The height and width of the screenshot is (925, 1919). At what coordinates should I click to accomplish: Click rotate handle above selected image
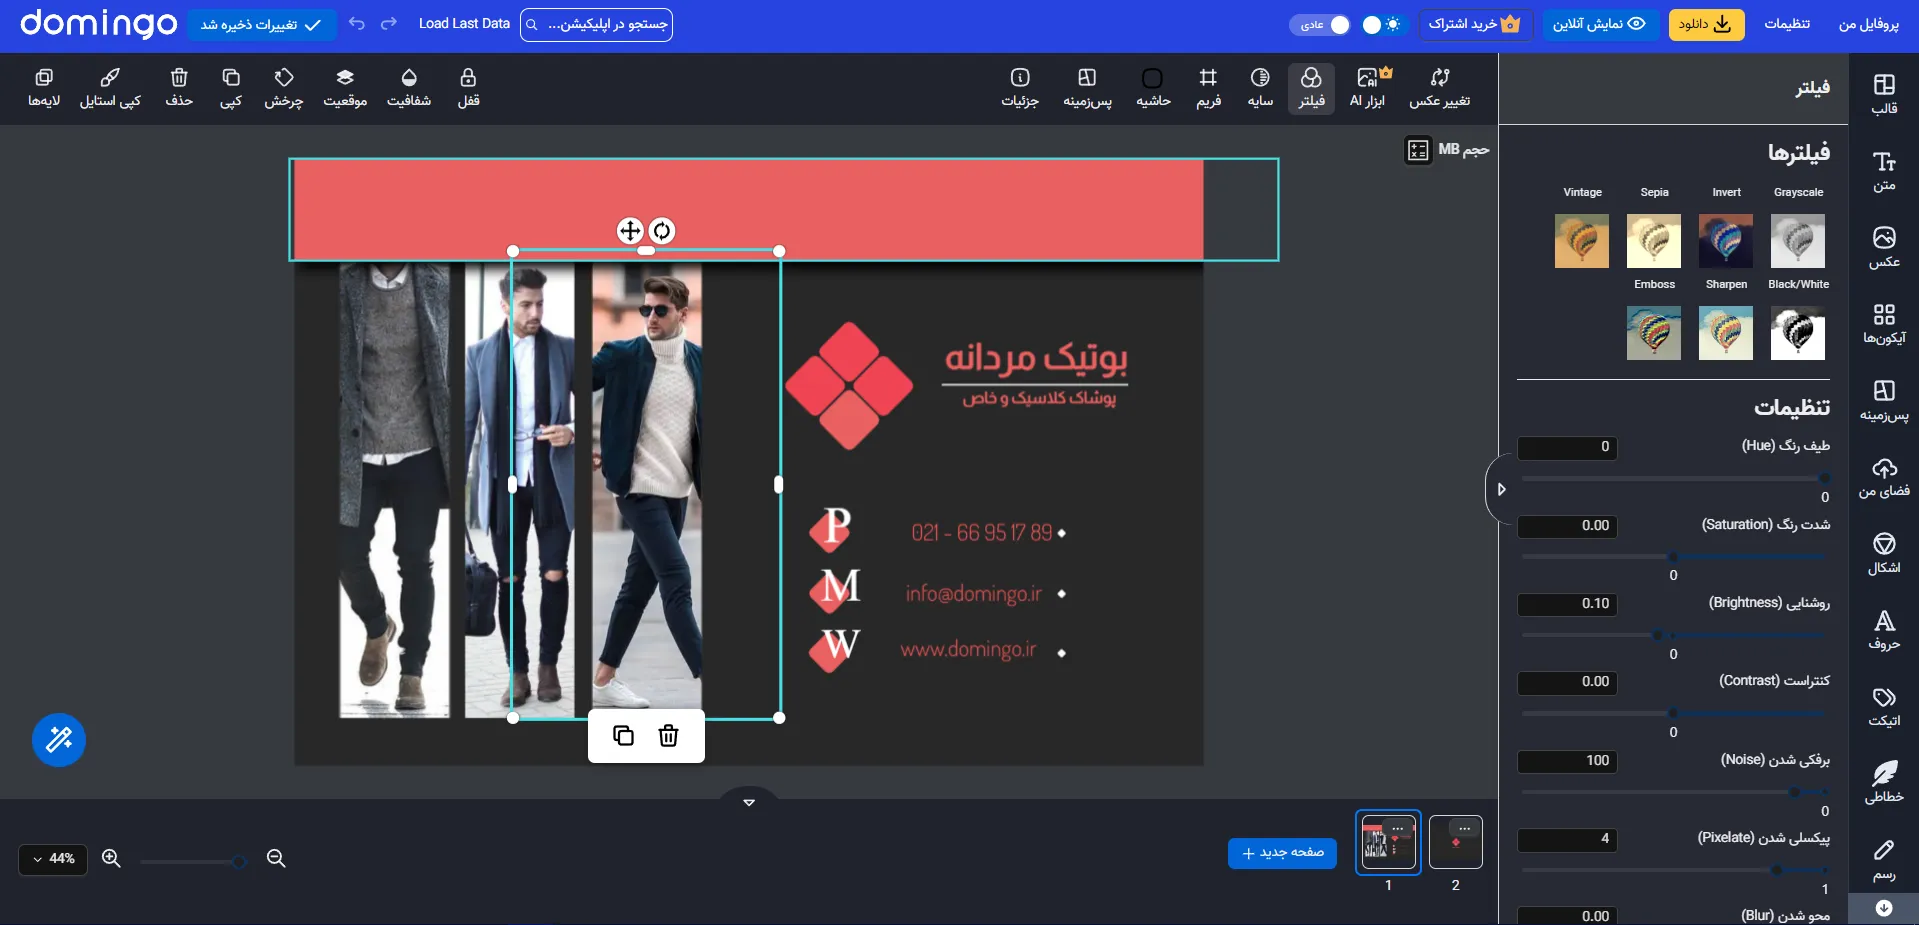(662, 231)
